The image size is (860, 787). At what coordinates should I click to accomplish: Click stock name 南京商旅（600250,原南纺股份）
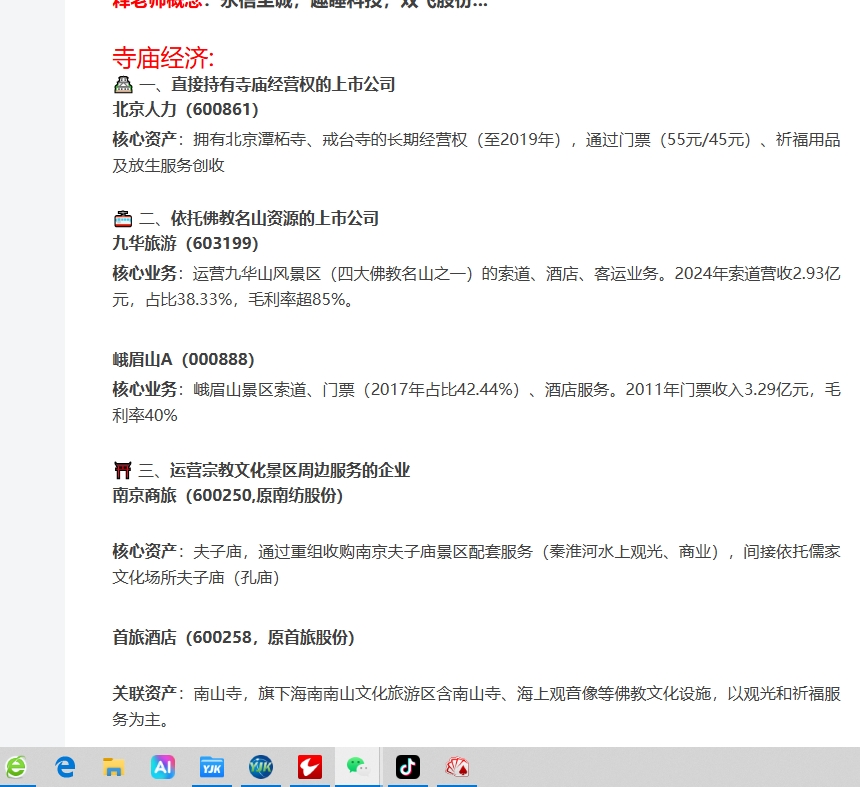click(228, 495)
